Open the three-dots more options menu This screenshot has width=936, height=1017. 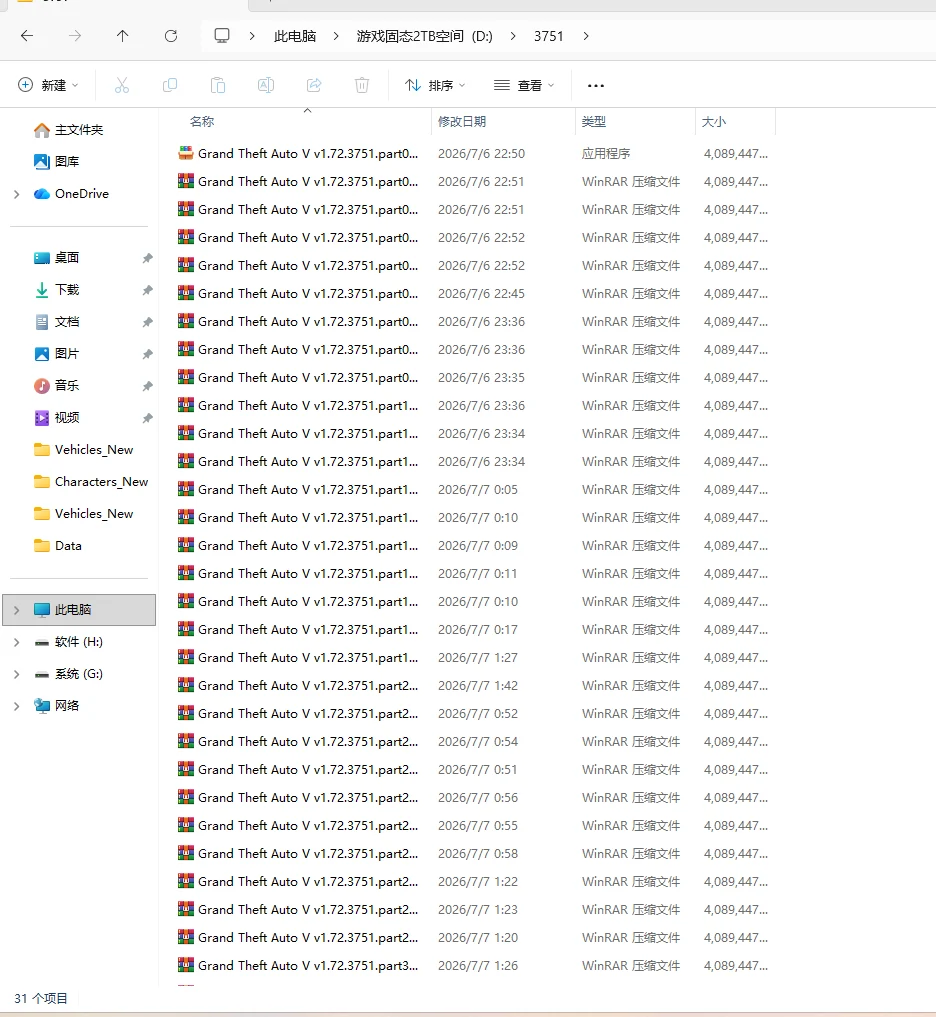(595, 85)
